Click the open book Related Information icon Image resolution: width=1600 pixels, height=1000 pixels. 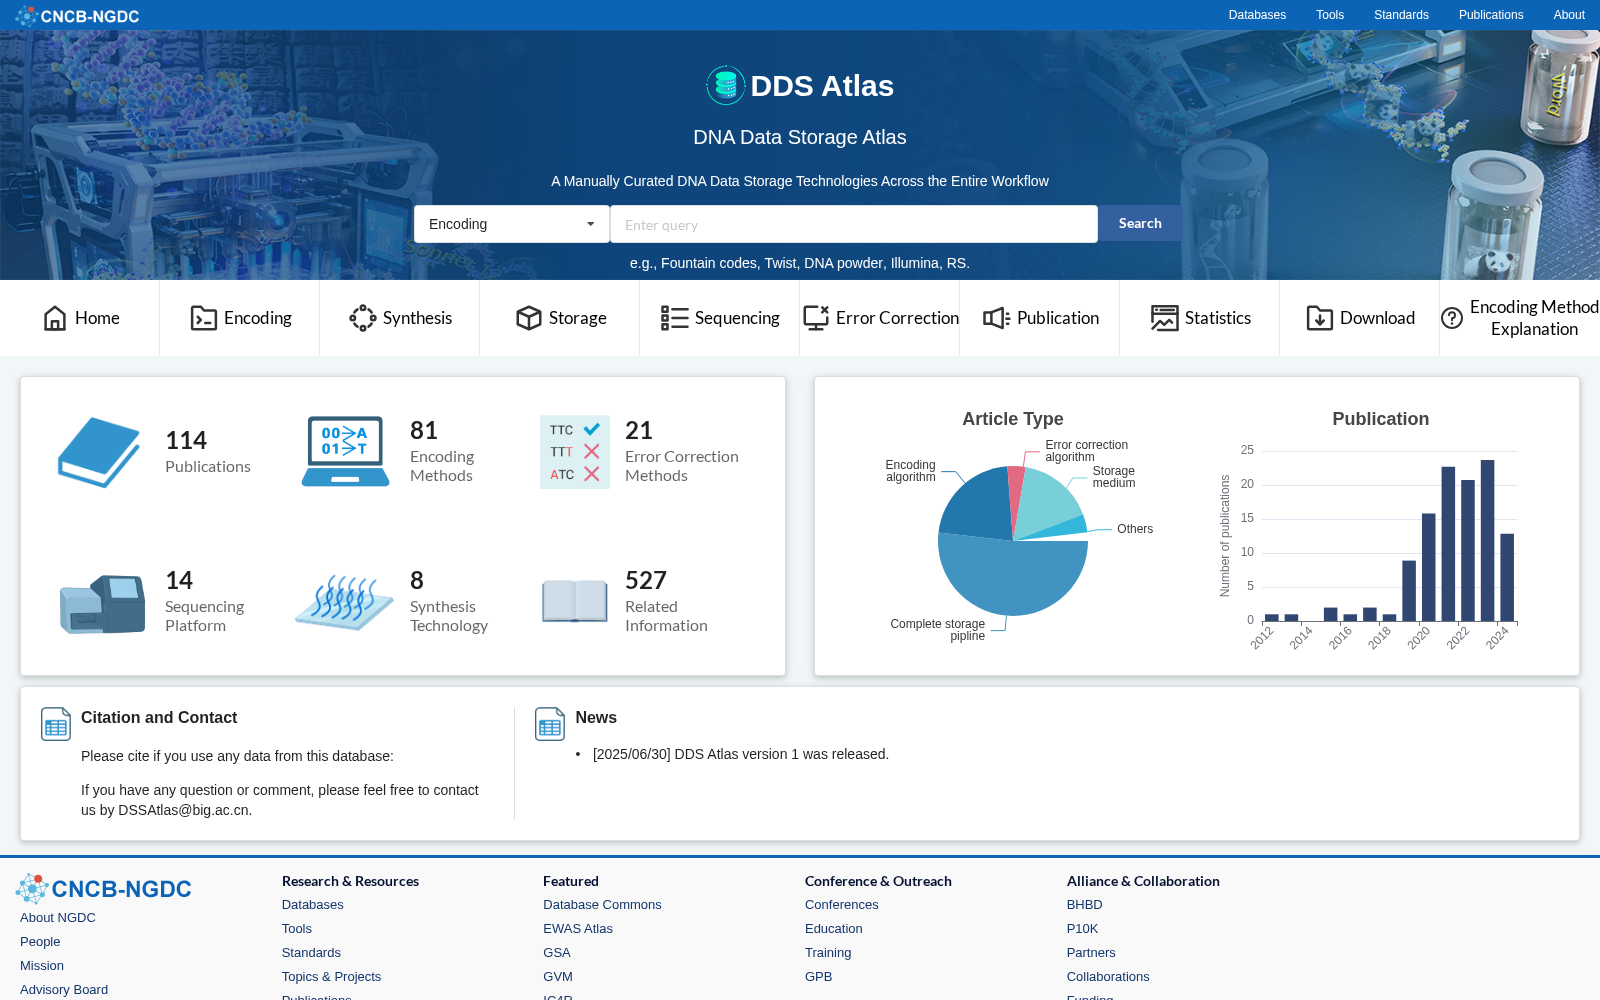(575, 602)
